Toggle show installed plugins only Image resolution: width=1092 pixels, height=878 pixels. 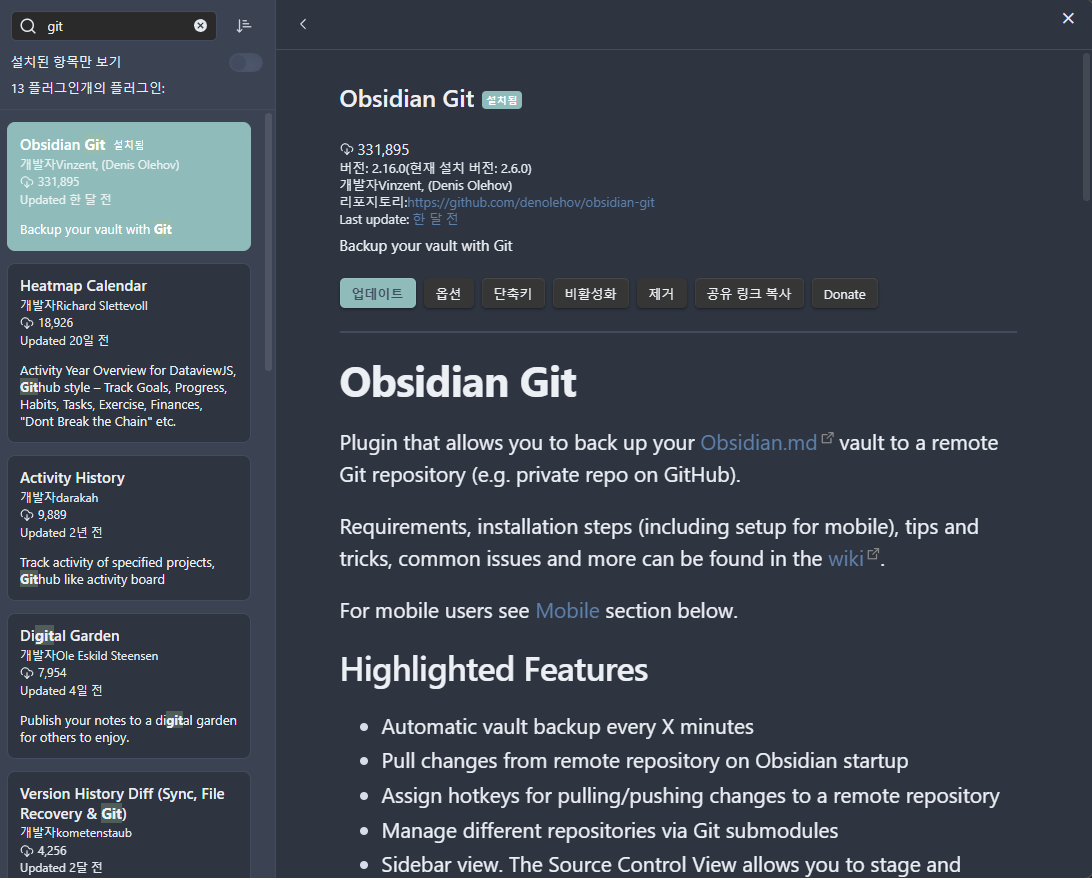[x=246, y=63]
